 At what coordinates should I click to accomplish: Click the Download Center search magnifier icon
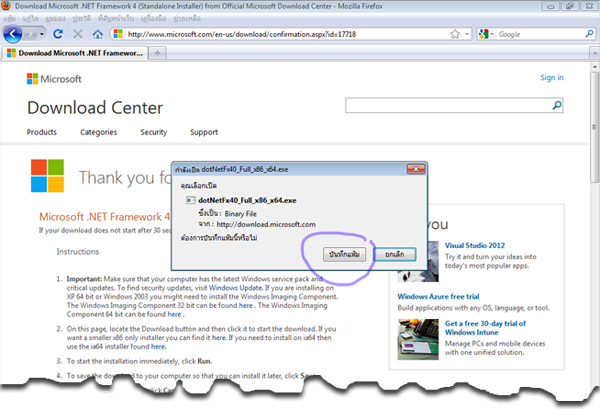click(557, 105)
